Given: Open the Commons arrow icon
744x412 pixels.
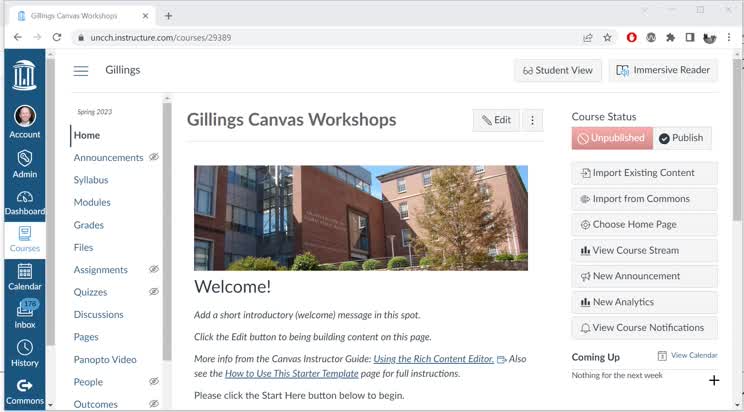Looking at the screenshot, I should pos(25,385).
